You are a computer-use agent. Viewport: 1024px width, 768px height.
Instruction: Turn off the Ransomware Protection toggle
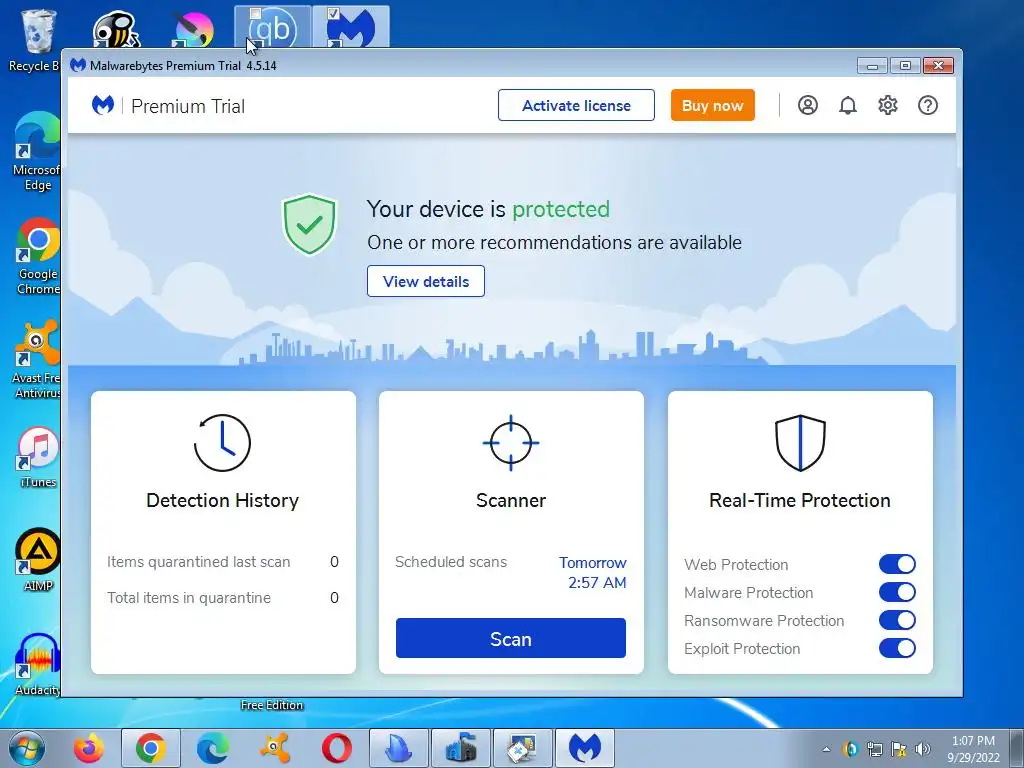(897, 620)
